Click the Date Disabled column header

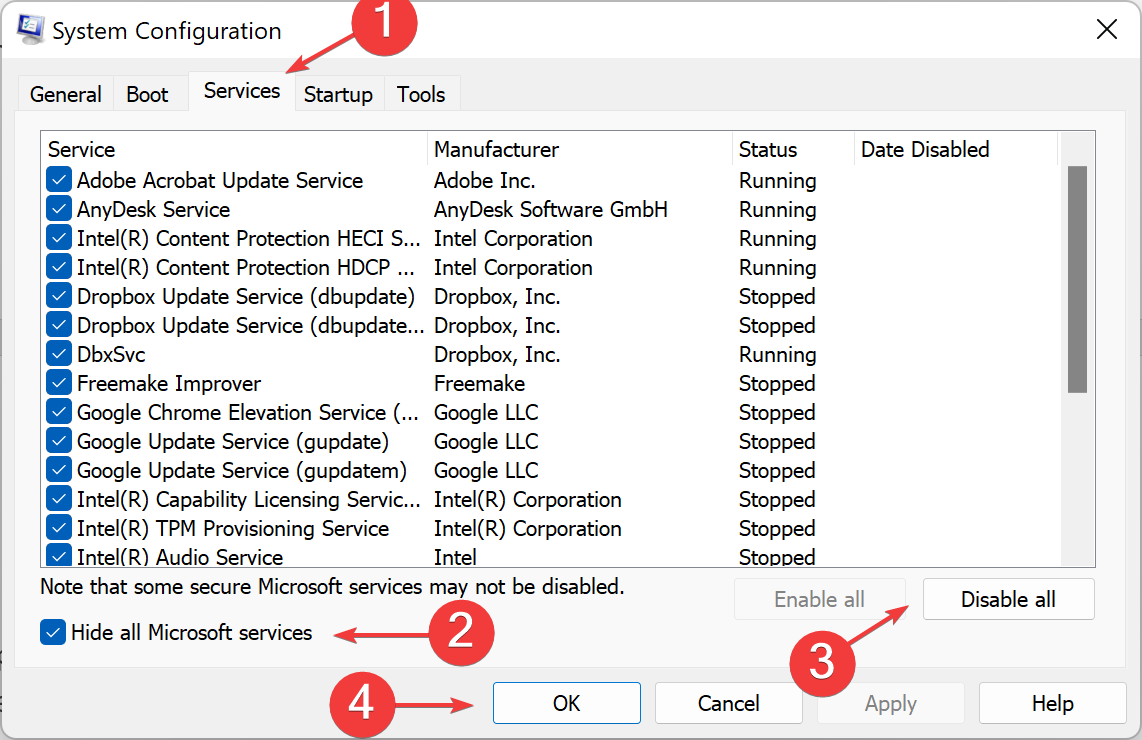956,149
